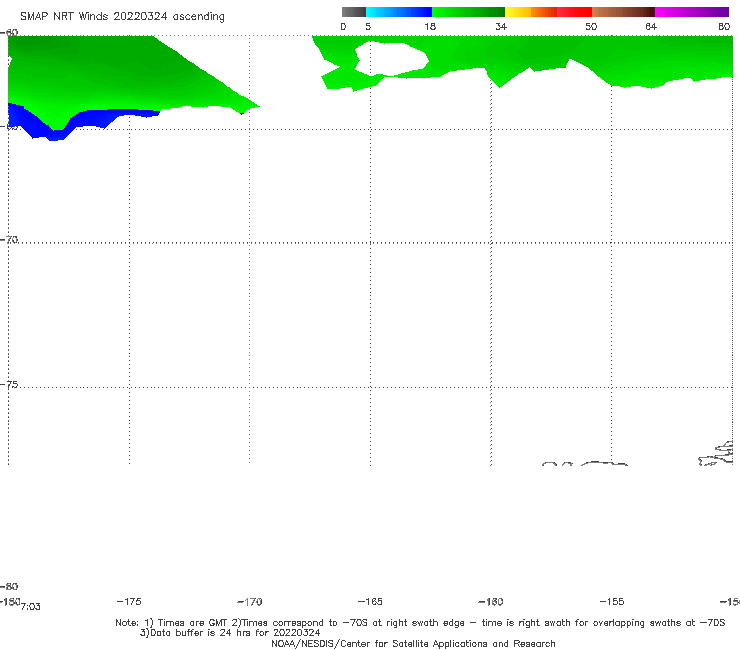740x650 pixels.
Task: Click the latitude label '-70'
Action: [9, 240]
